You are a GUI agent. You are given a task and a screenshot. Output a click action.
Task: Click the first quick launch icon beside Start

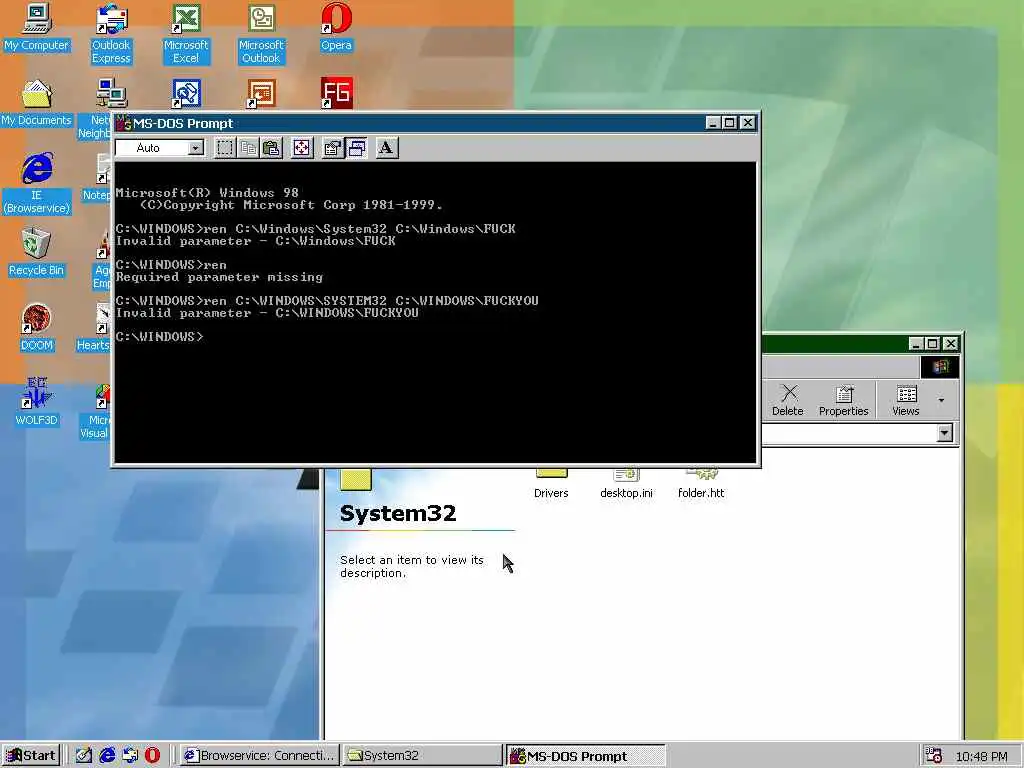click(x=84, y=756)
